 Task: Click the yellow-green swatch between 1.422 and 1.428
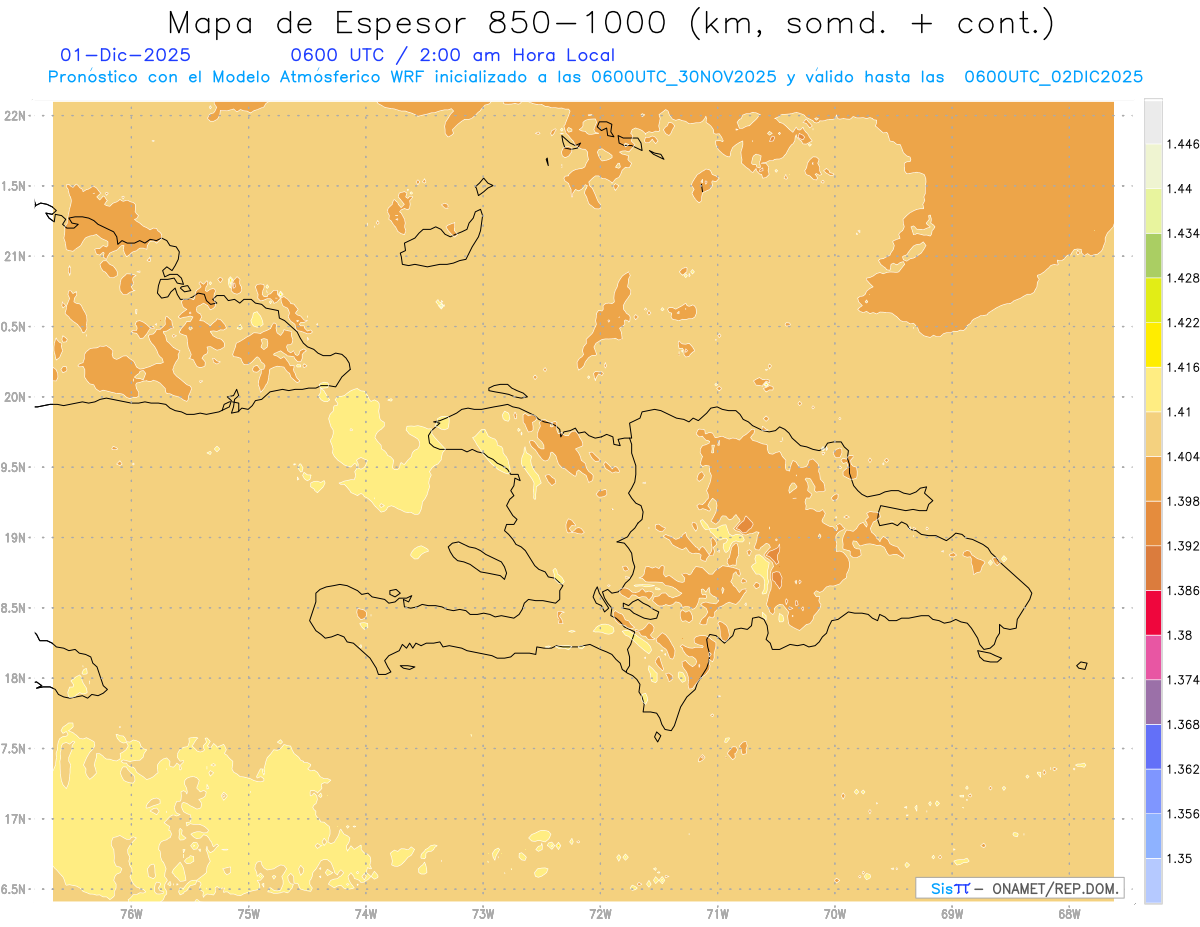(x=1153, y=300)
